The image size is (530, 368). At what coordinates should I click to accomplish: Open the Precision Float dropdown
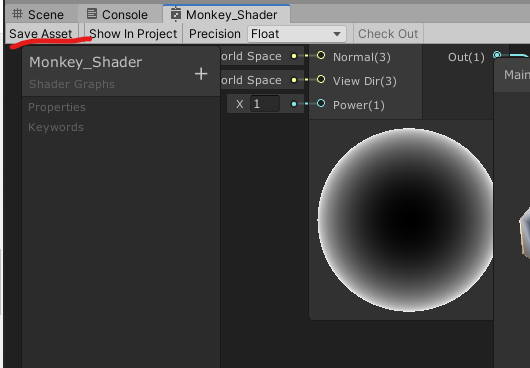(297, 34)
